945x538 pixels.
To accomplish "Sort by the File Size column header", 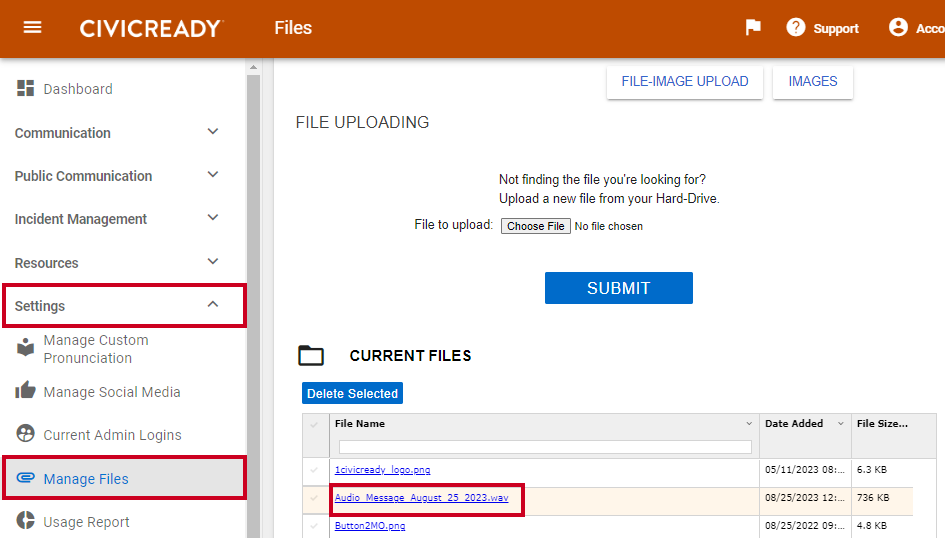I will point(882,424).
